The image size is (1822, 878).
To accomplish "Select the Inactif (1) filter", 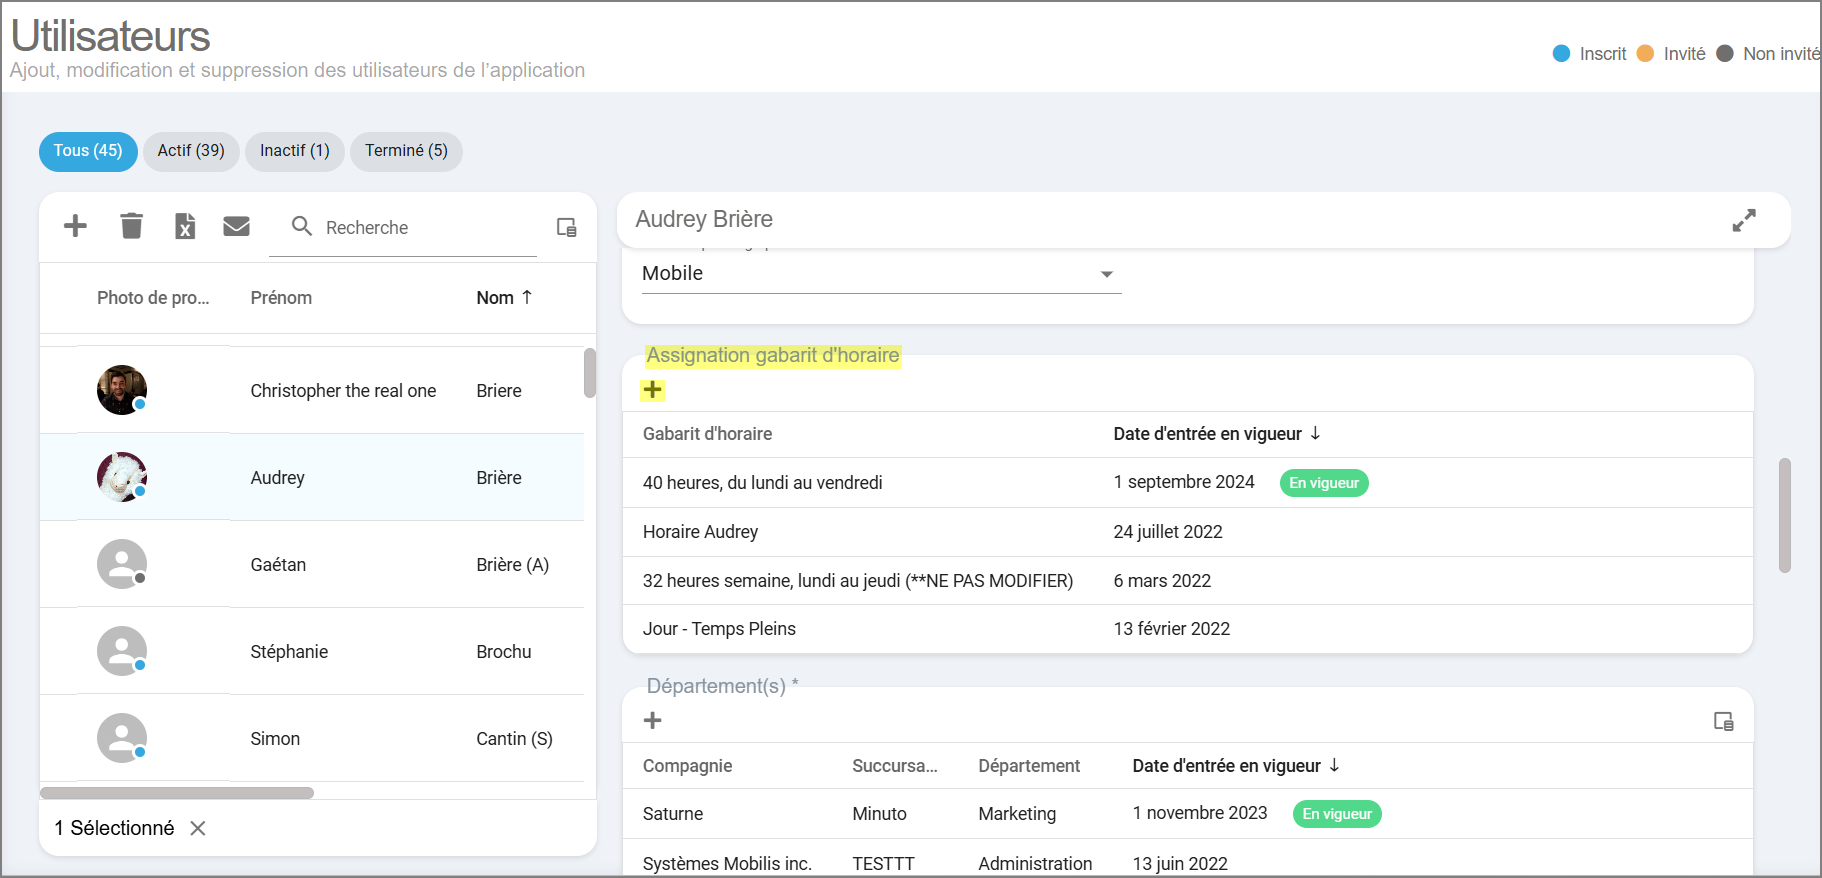I will click(x=294, y=151).
